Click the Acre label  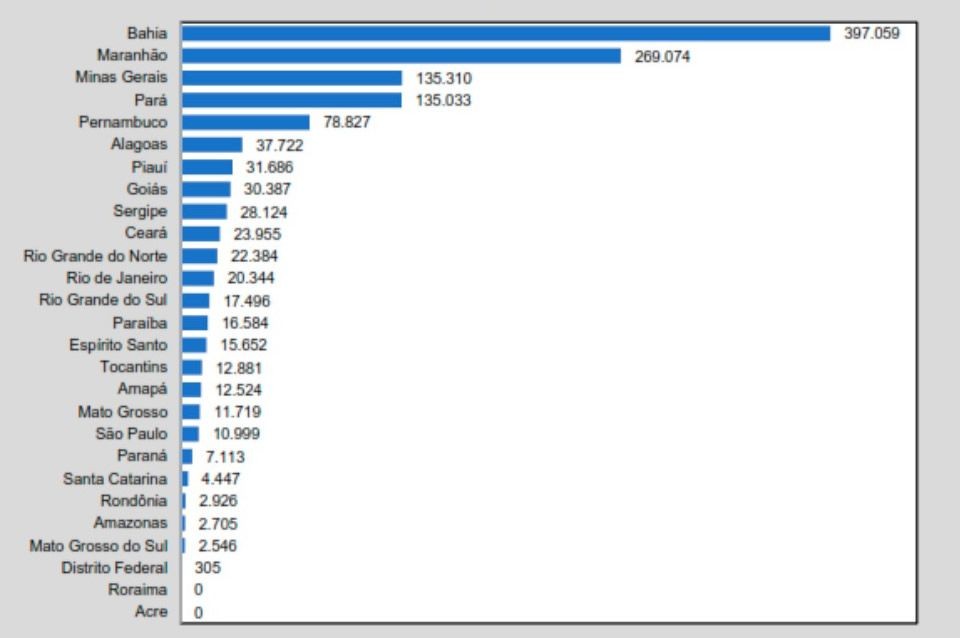[151, 611]
